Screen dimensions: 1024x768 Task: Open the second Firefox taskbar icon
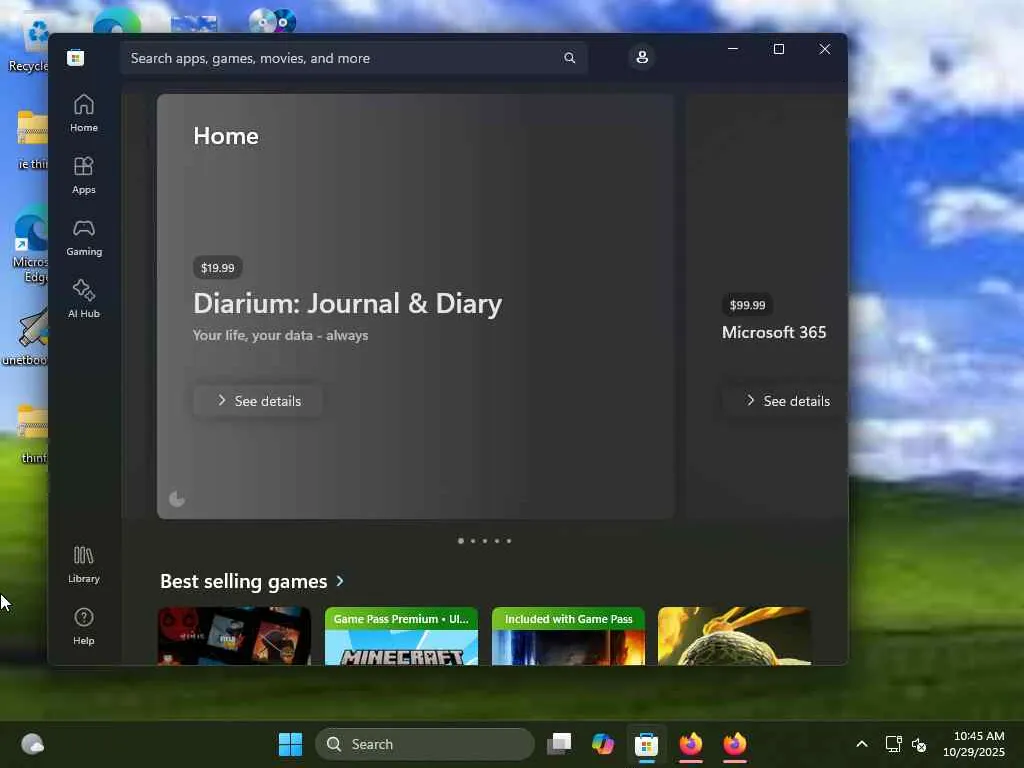point(735,744)
